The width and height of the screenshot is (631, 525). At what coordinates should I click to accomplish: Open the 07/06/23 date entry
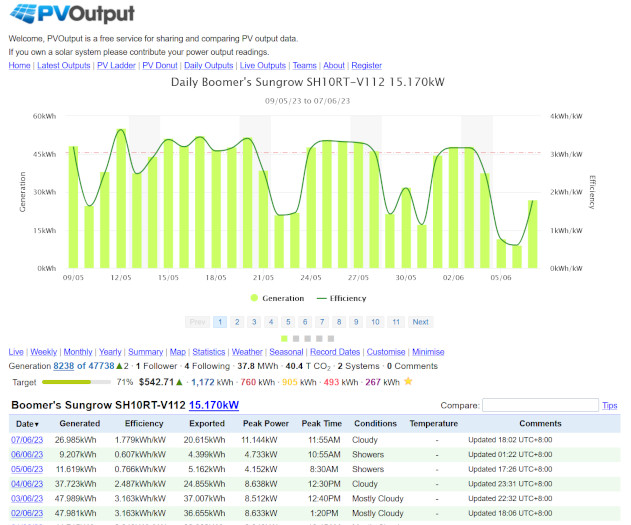pos(27,440)
